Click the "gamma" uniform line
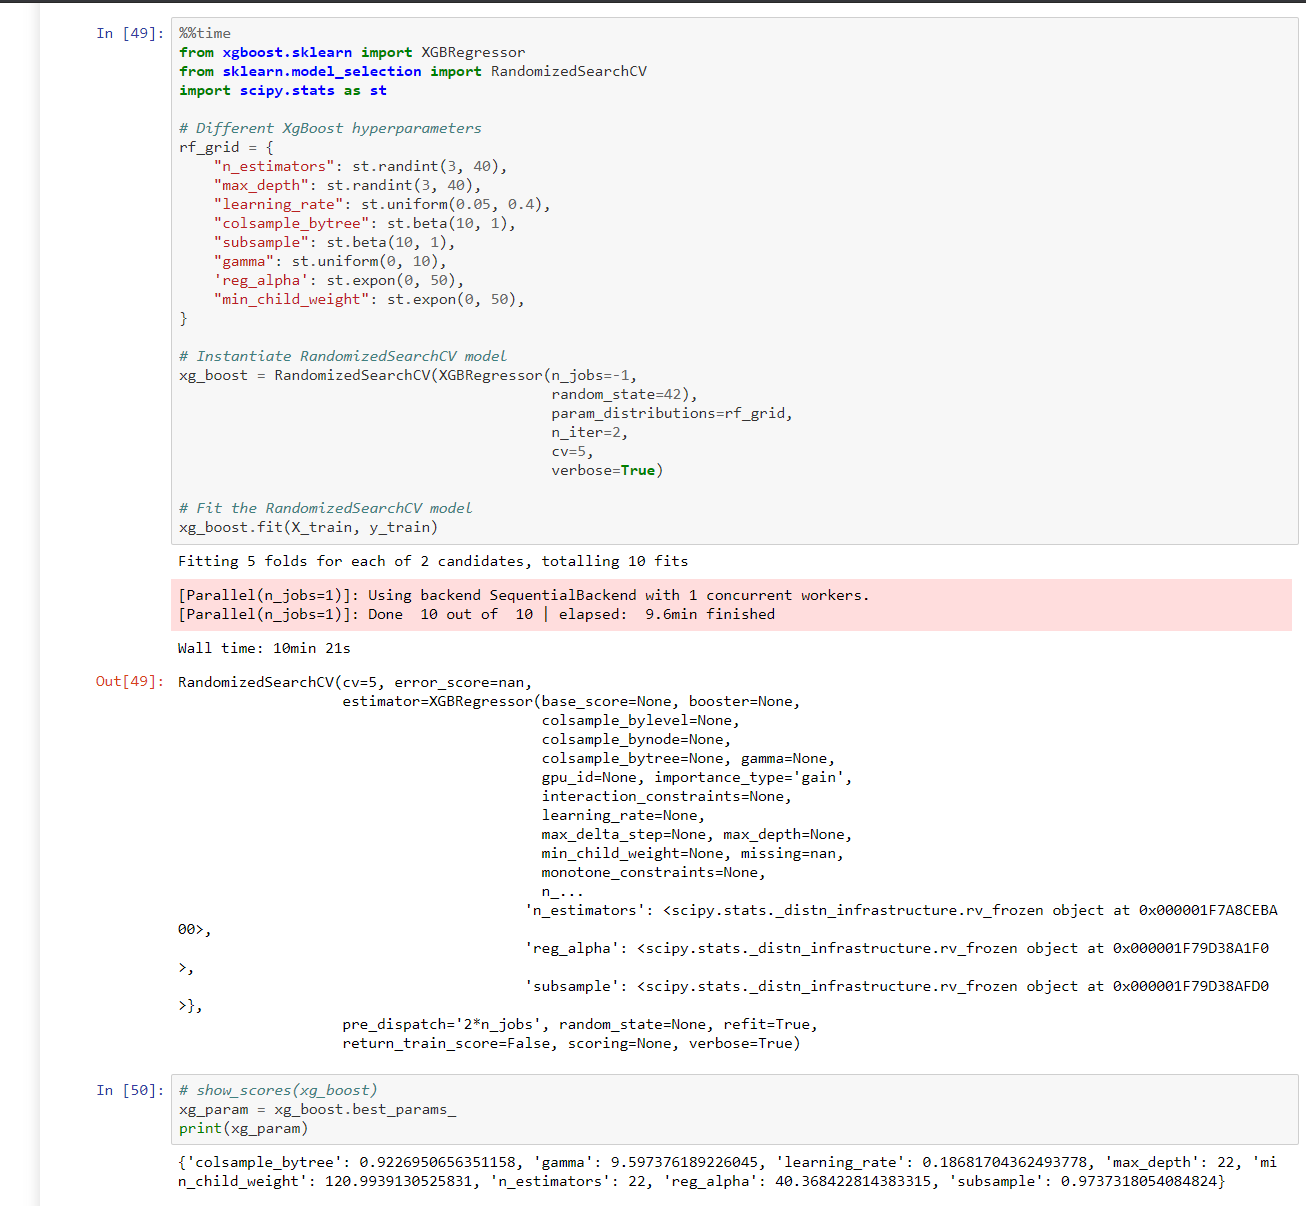Image resolution: width=1306 pixels, height=1206 pixels. 330,261
